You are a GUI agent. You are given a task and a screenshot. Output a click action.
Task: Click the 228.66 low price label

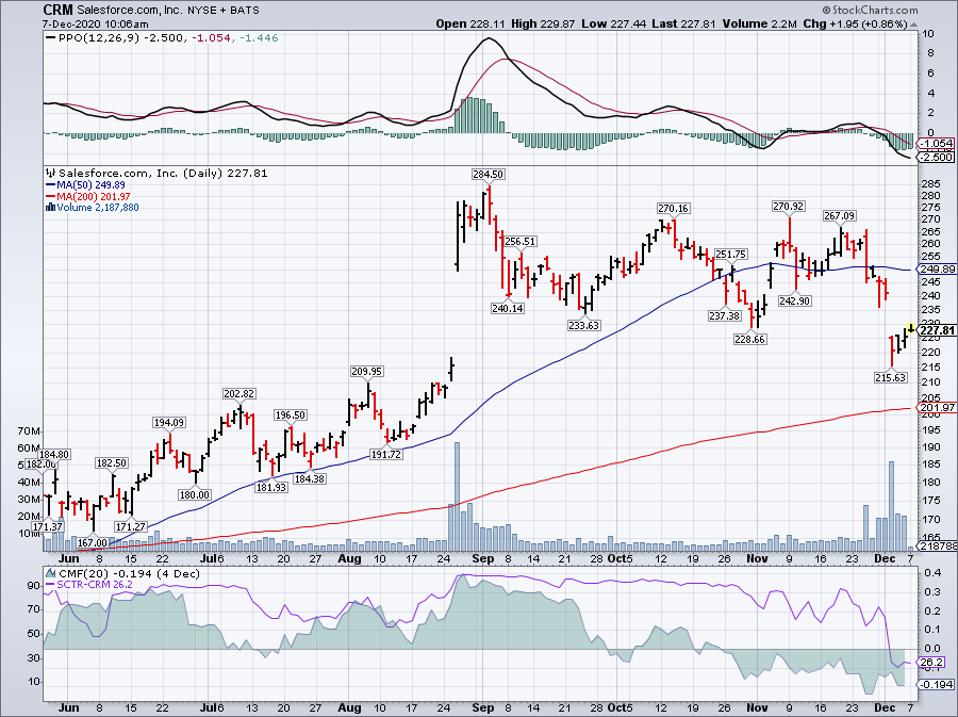click(x=750, y=340)
